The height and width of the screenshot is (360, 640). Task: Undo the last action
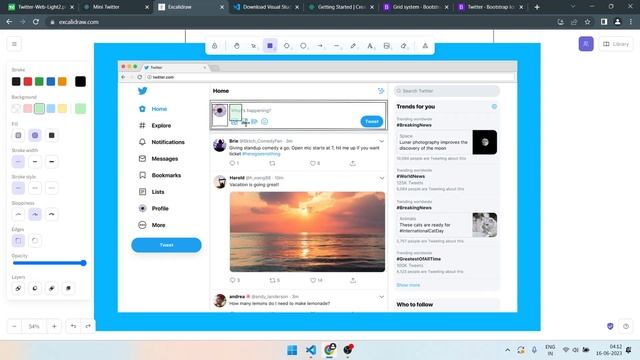(x=73, y=326)
